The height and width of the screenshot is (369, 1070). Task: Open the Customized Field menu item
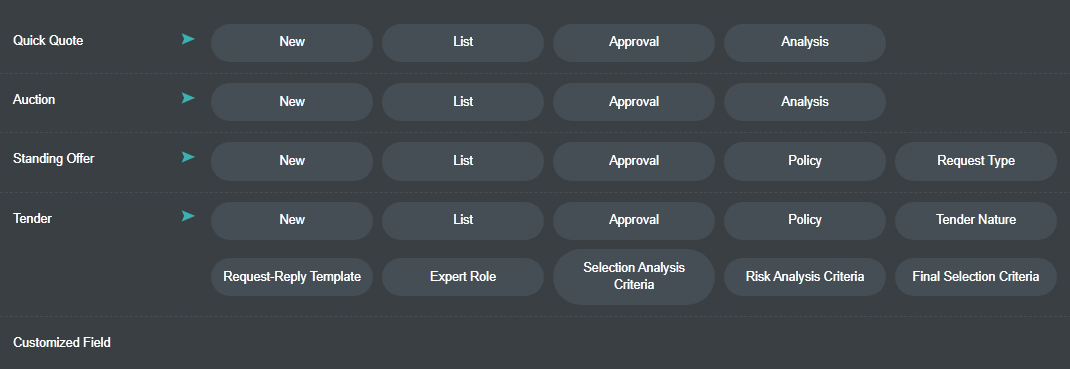pos(62,342)
